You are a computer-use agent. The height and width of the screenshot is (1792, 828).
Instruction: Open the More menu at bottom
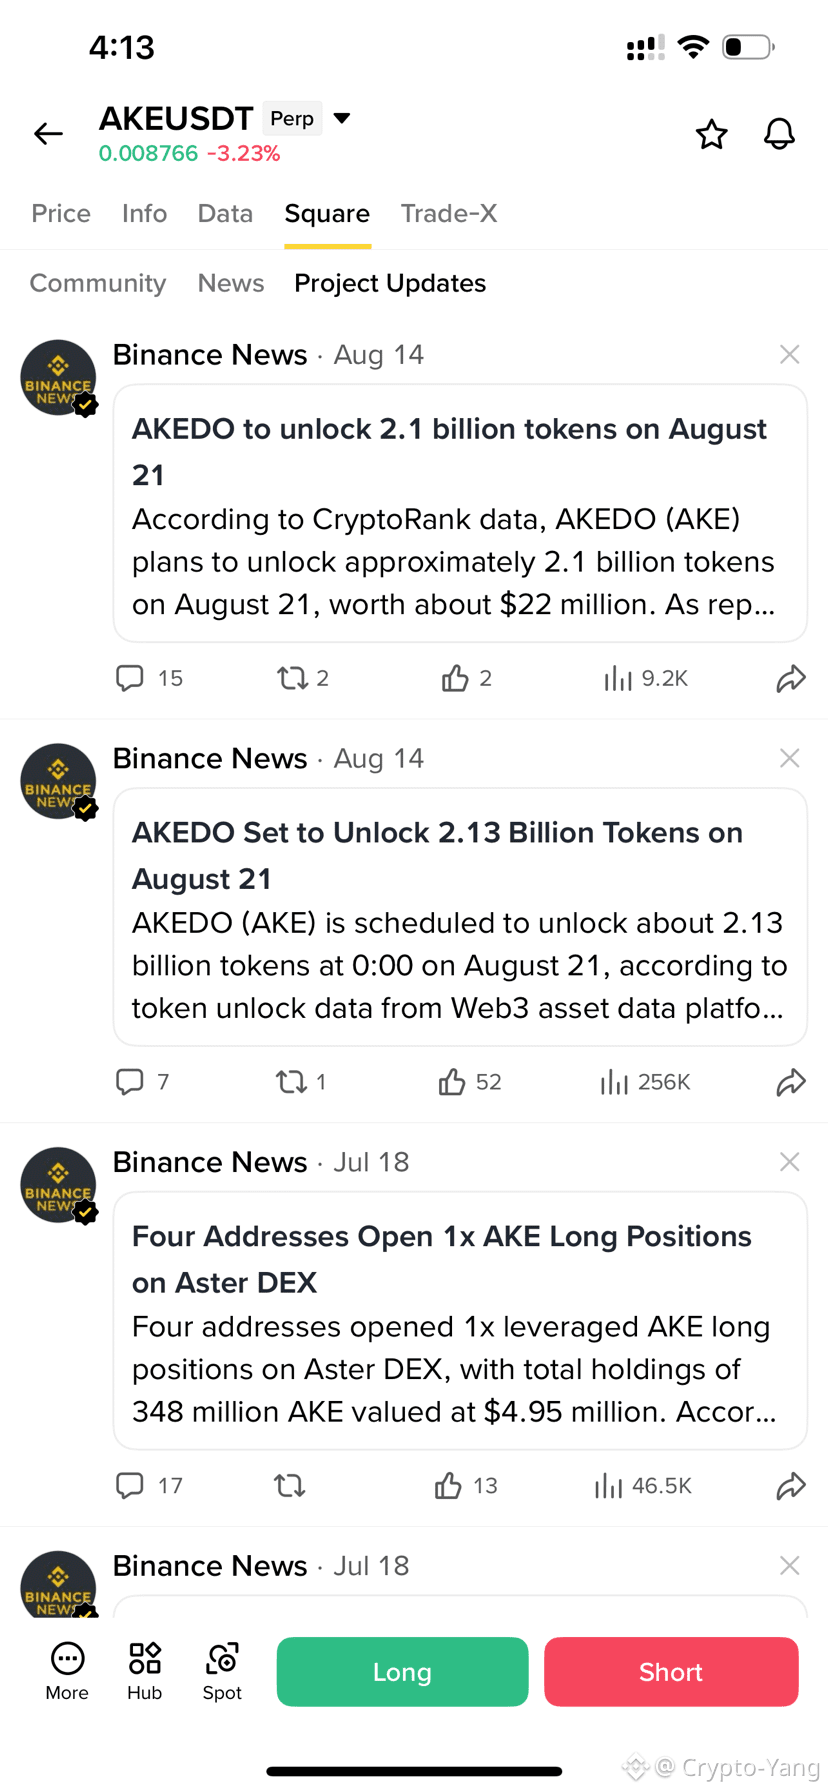(x=67, y=1671)
